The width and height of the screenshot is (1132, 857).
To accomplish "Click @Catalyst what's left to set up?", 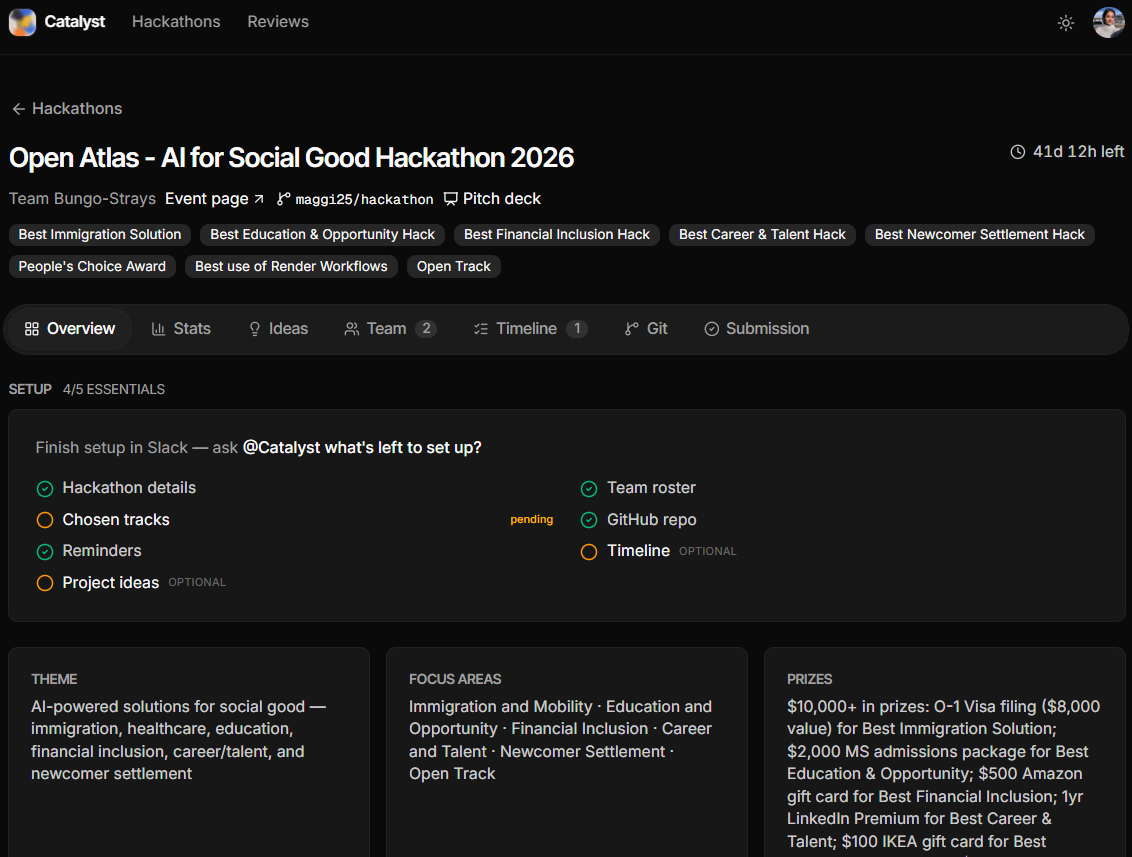I will (x=362, y=448).
